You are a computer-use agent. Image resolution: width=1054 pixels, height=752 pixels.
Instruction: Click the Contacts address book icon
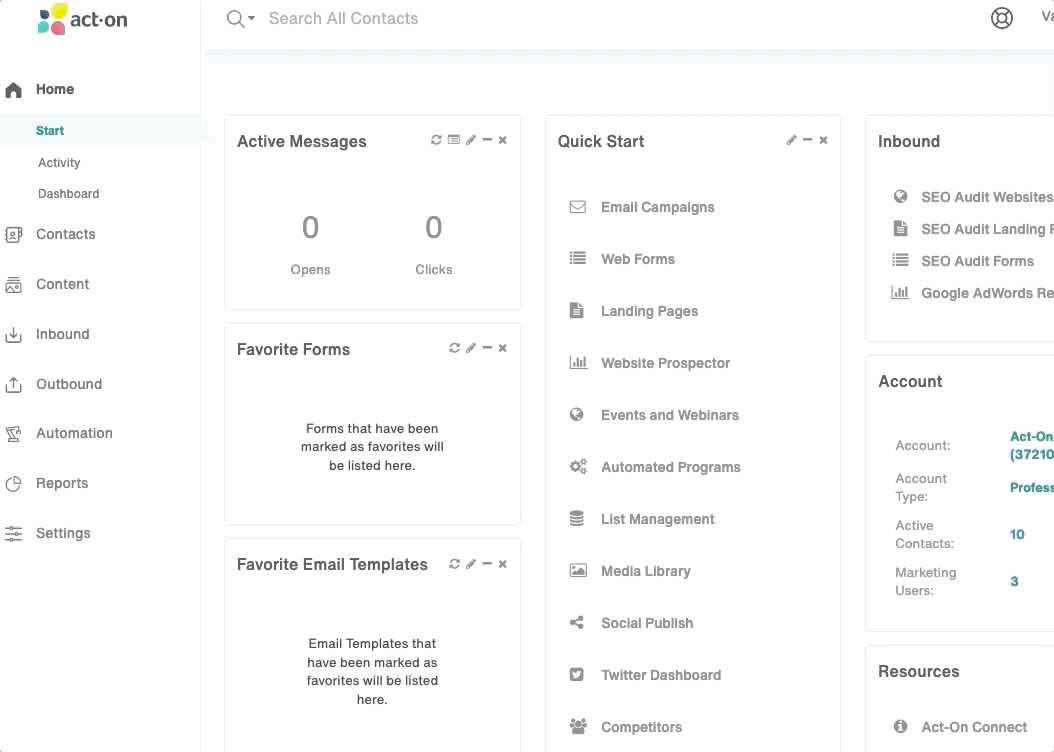click(13, 235)
